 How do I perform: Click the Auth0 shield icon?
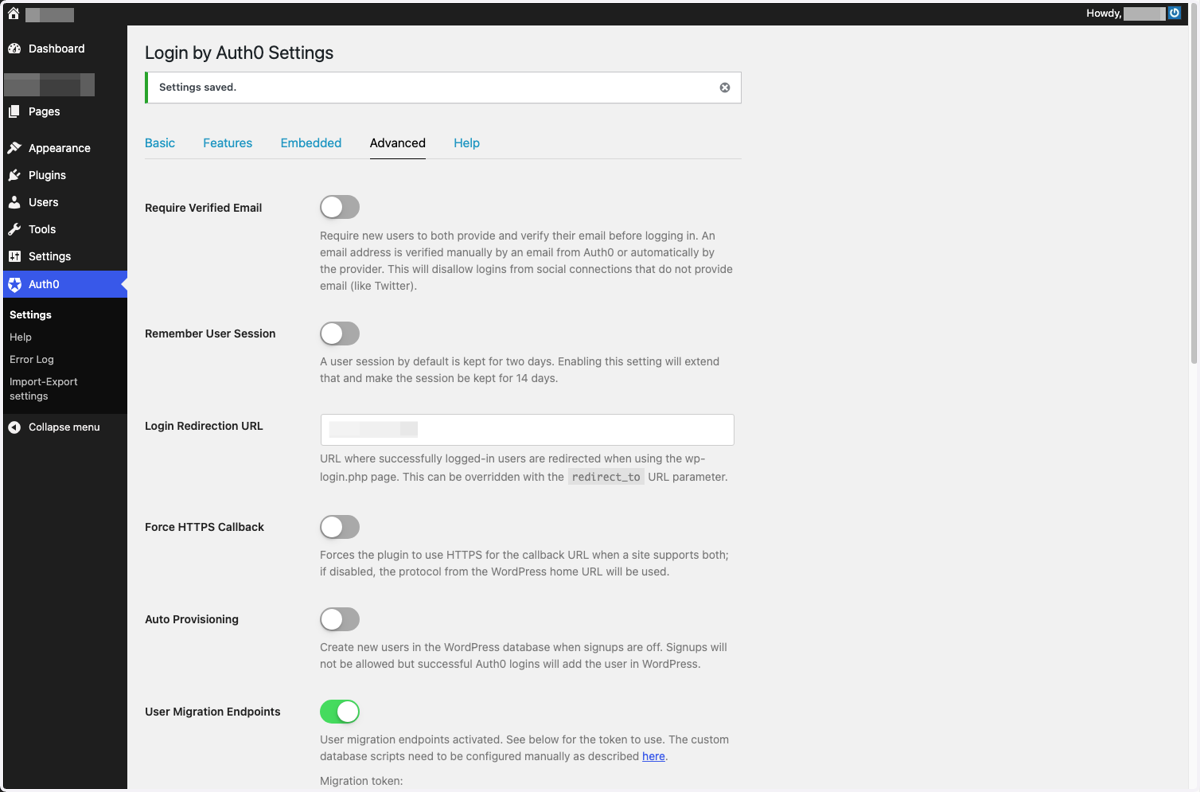[14, 284]
